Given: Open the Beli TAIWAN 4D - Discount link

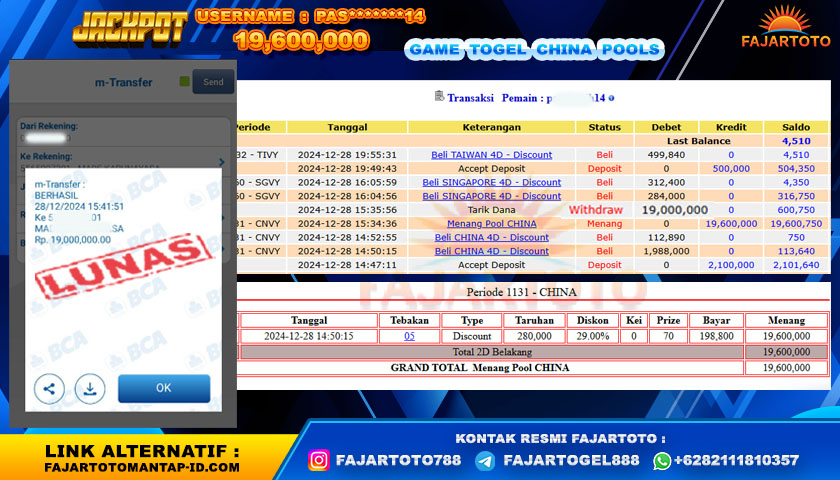Looking at the screenshot, I should [x=491, y=155].
